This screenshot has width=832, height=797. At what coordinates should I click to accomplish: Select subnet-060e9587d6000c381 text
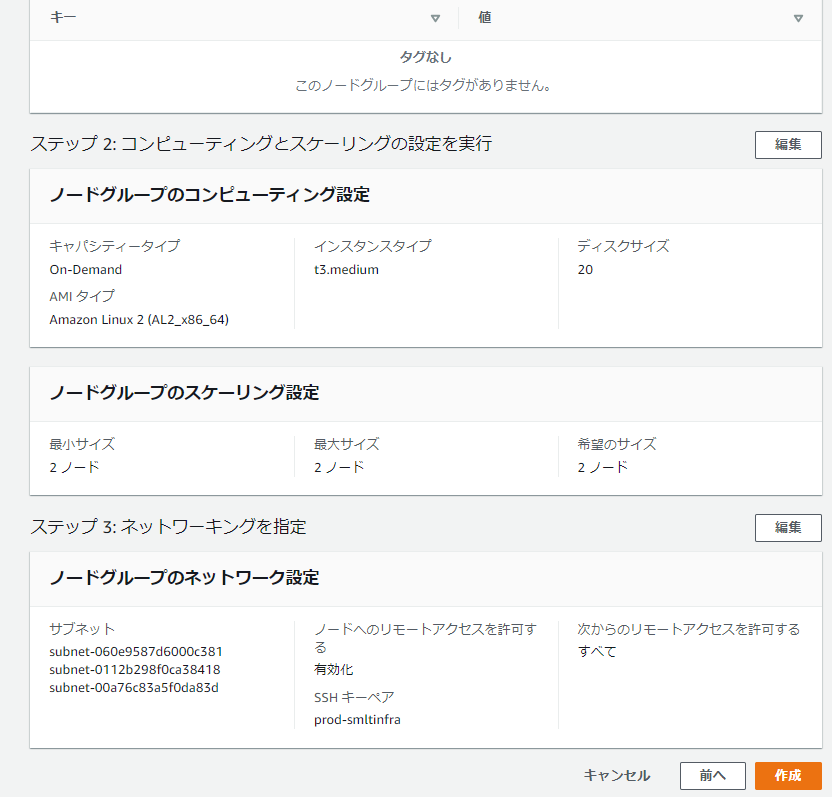[x=136, y=651]
